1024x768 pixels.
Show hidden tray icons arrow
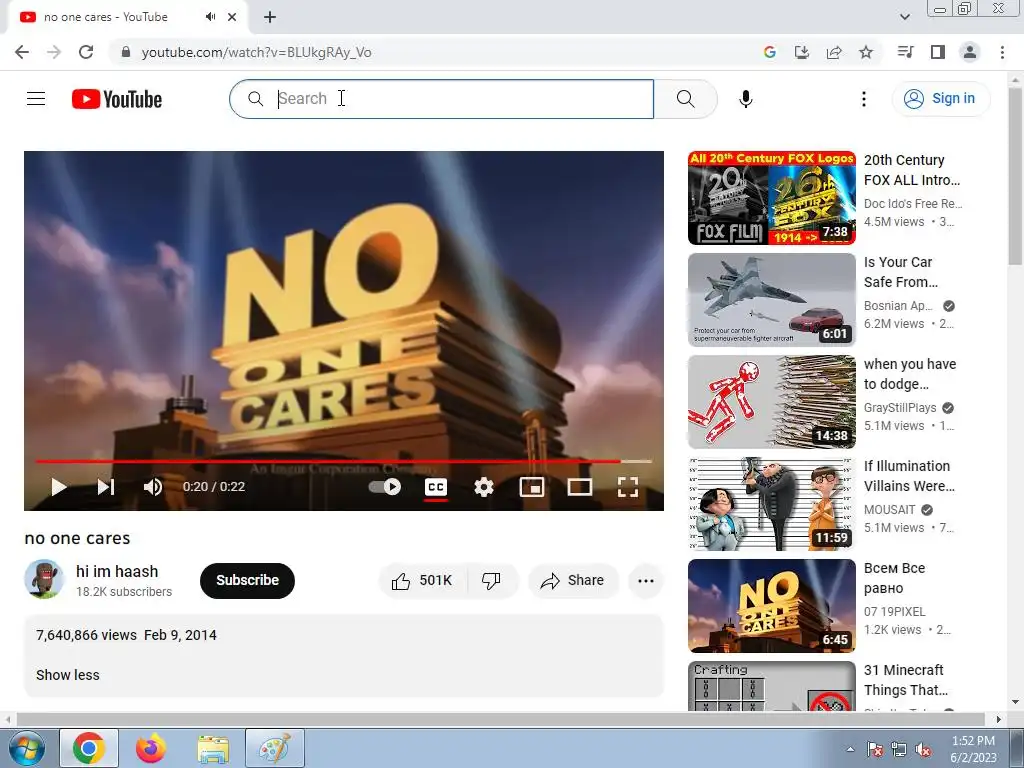(x=850, y=749)
